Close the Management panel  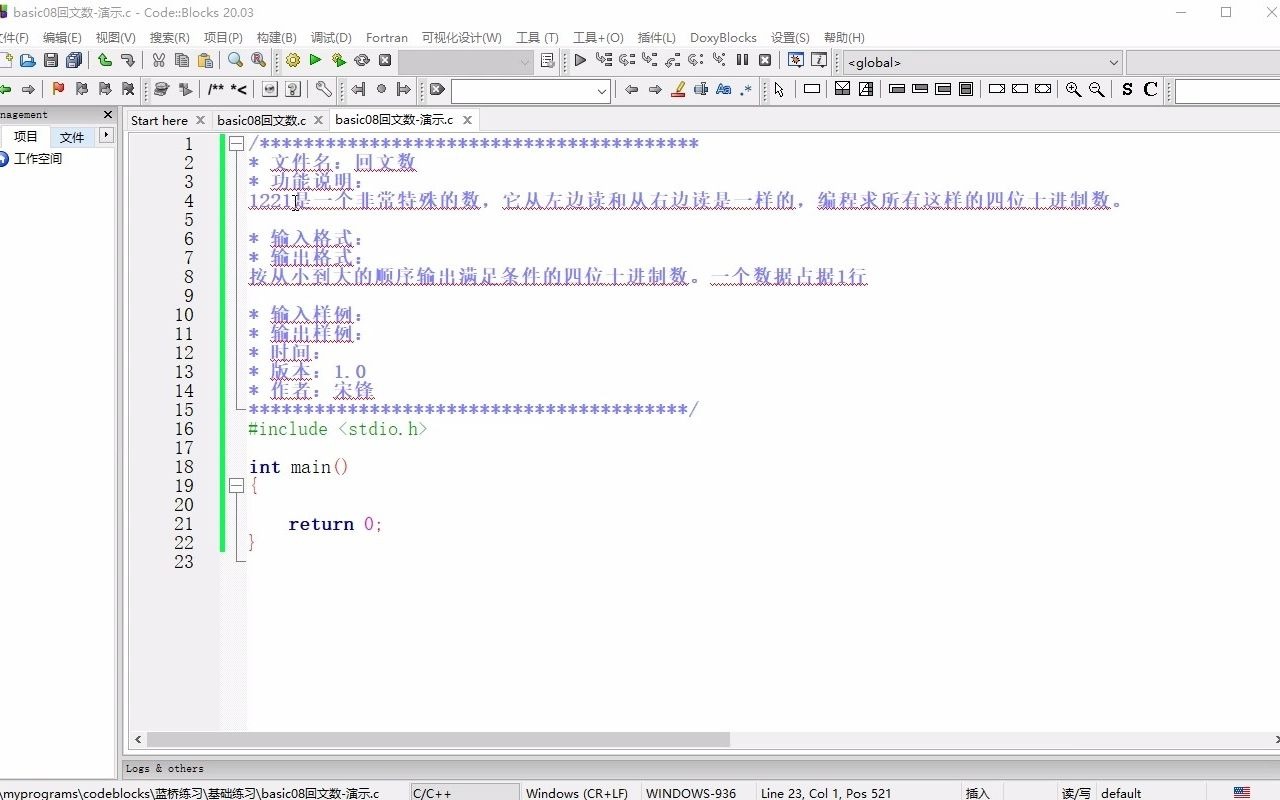(108, 114)
